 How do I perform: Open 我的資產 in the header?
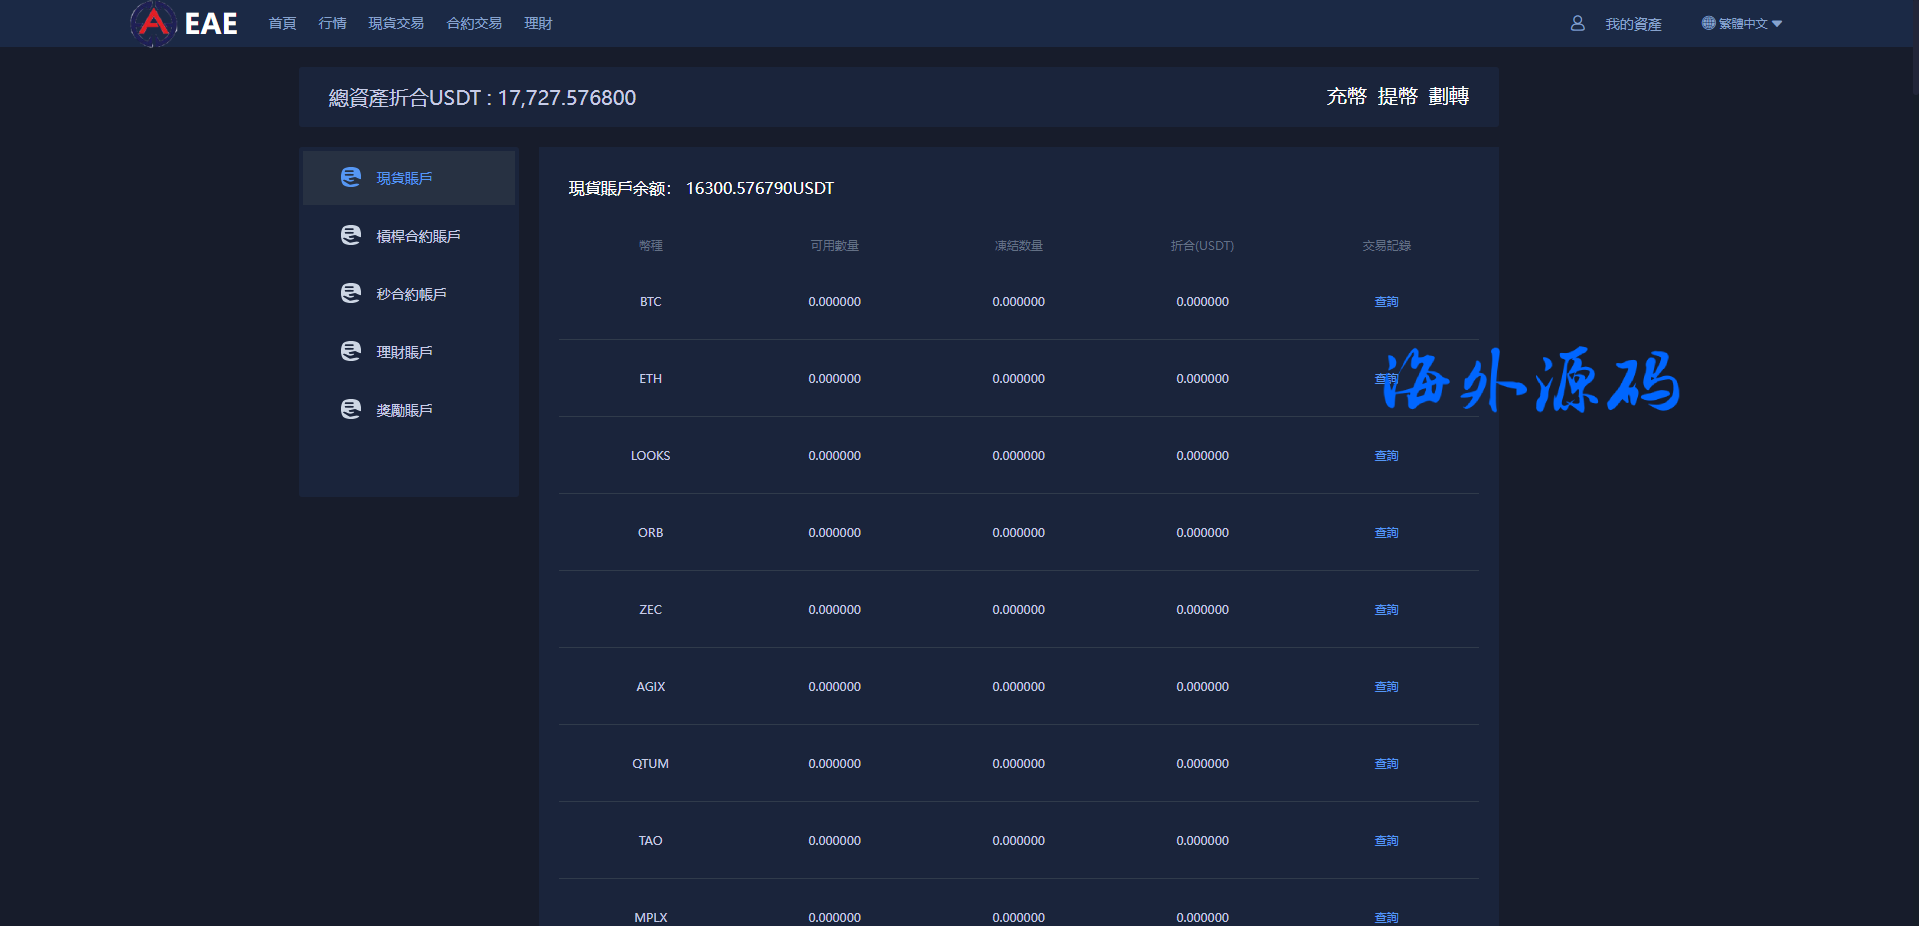click(x=1633, y=24)
